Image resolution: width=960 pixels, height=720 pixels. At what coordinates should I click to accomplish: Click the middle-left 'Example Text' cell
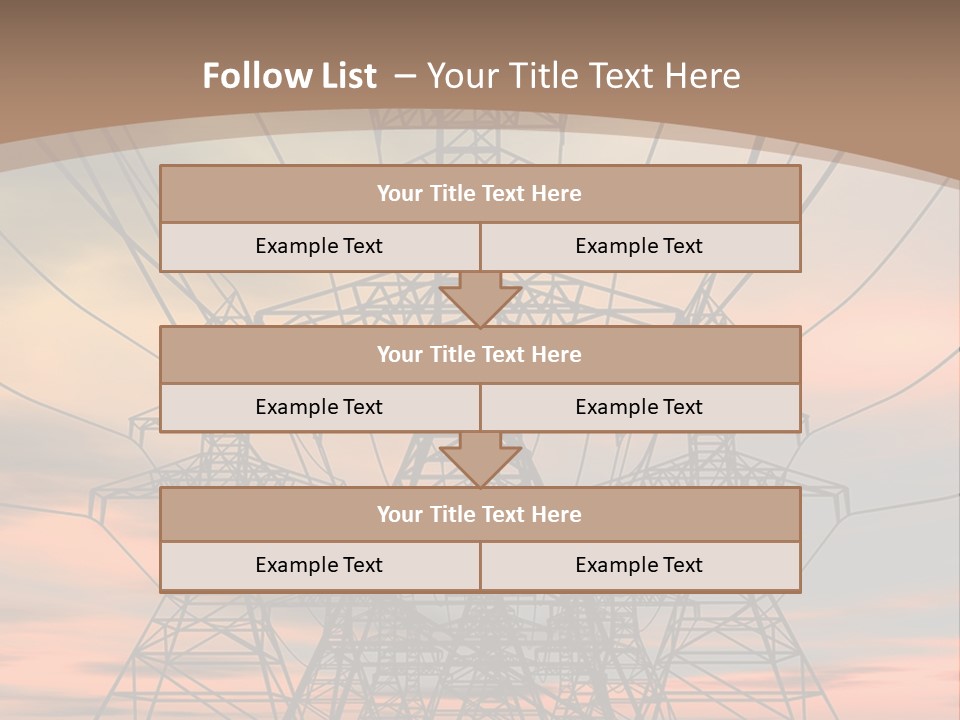click(319, 407)
